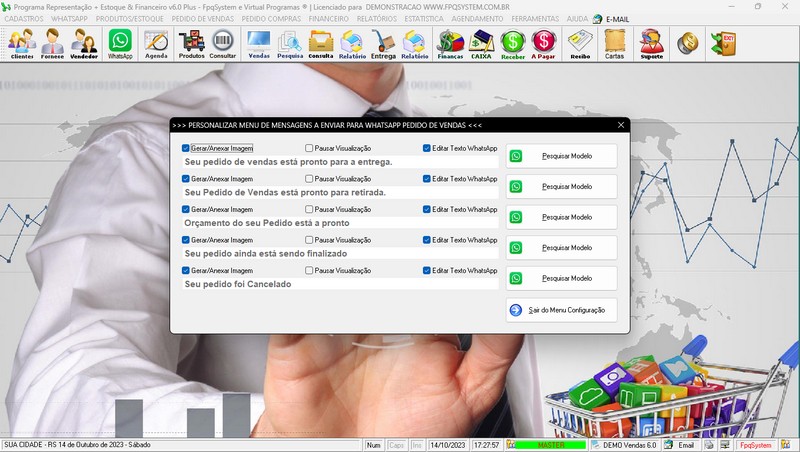
Task: Open the FERRAMENTAS menu
Action: (x=535, y=19)
